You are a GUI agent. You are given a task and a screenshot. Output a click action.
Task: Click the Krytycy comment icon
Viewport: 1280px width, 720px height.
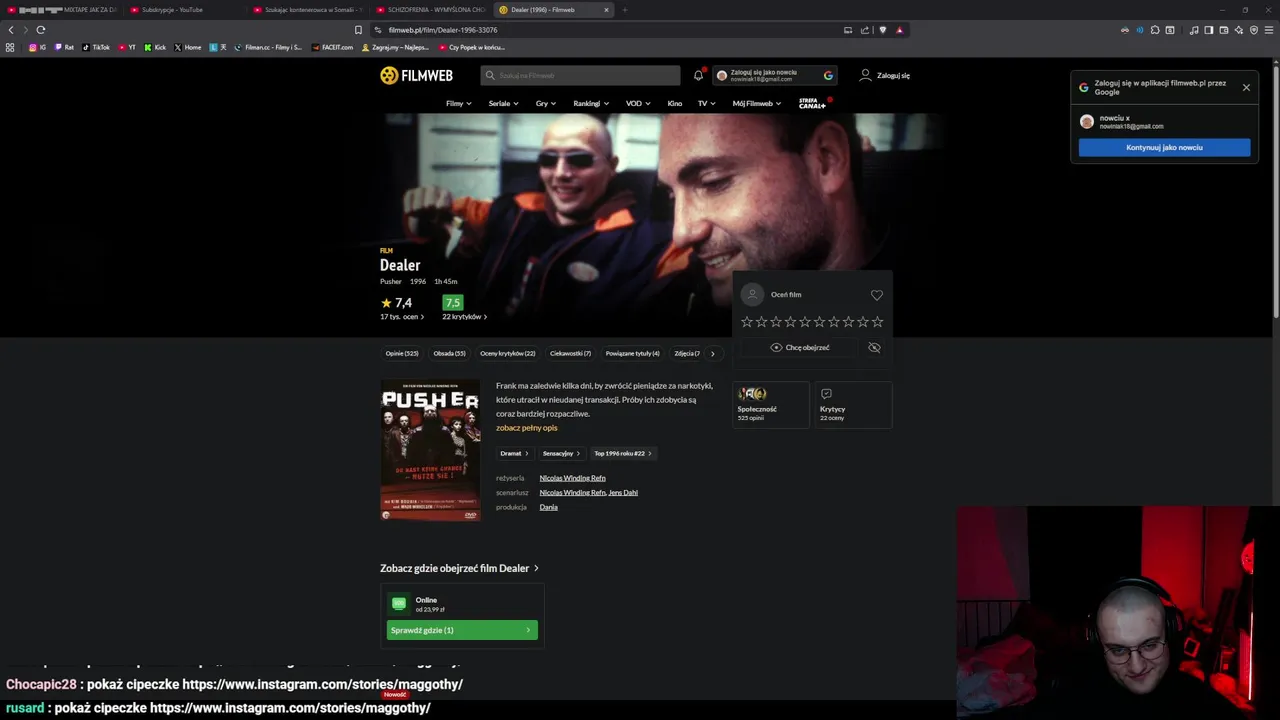(826, 394)
